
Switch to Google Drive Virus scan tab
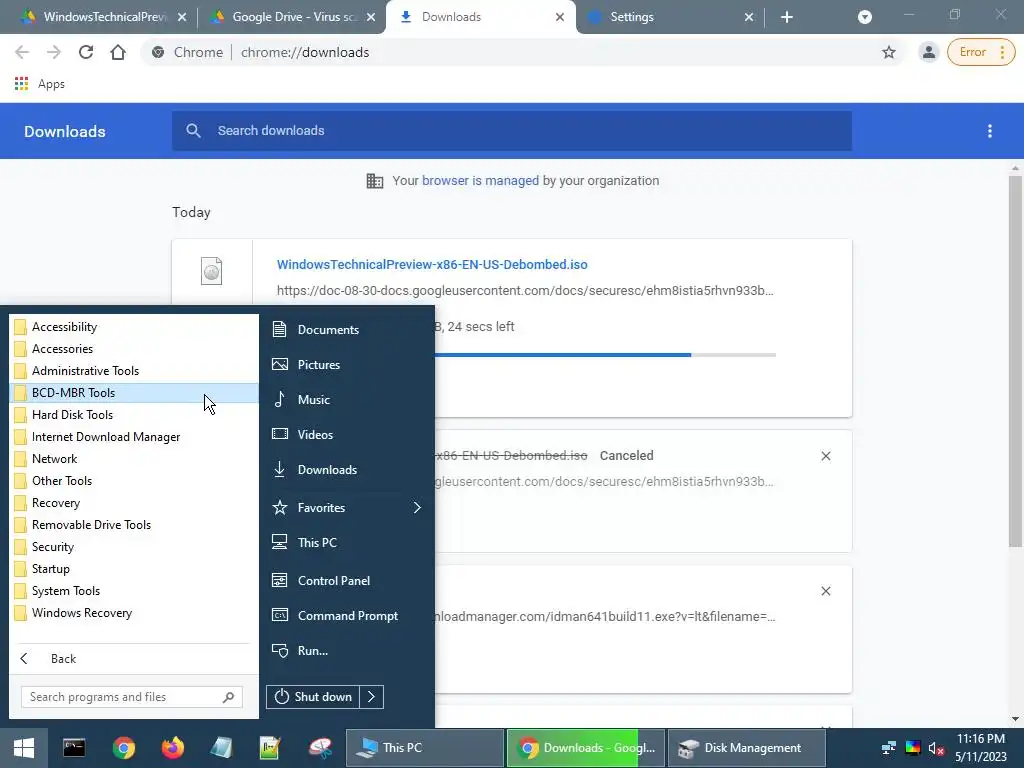[x=291, y=17]
